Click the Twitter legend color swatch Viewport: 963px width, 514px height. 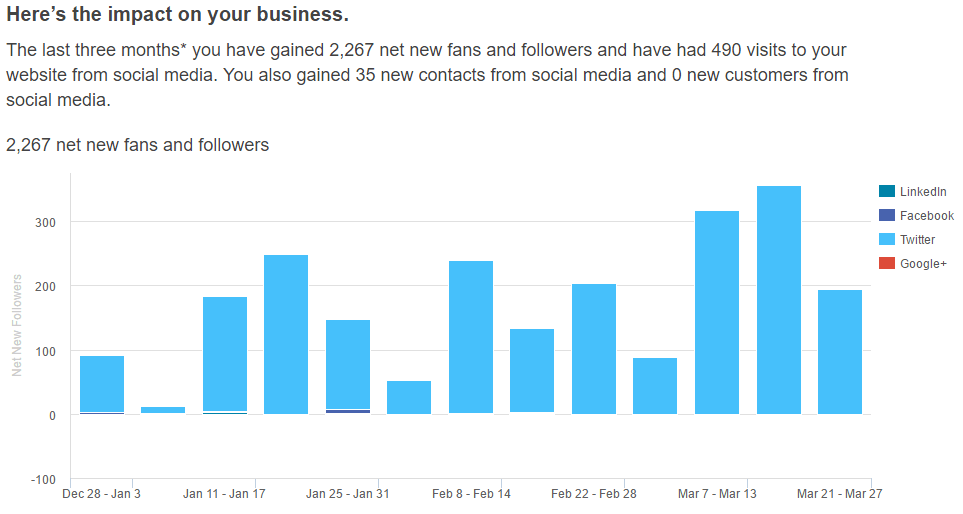[887, 239]
